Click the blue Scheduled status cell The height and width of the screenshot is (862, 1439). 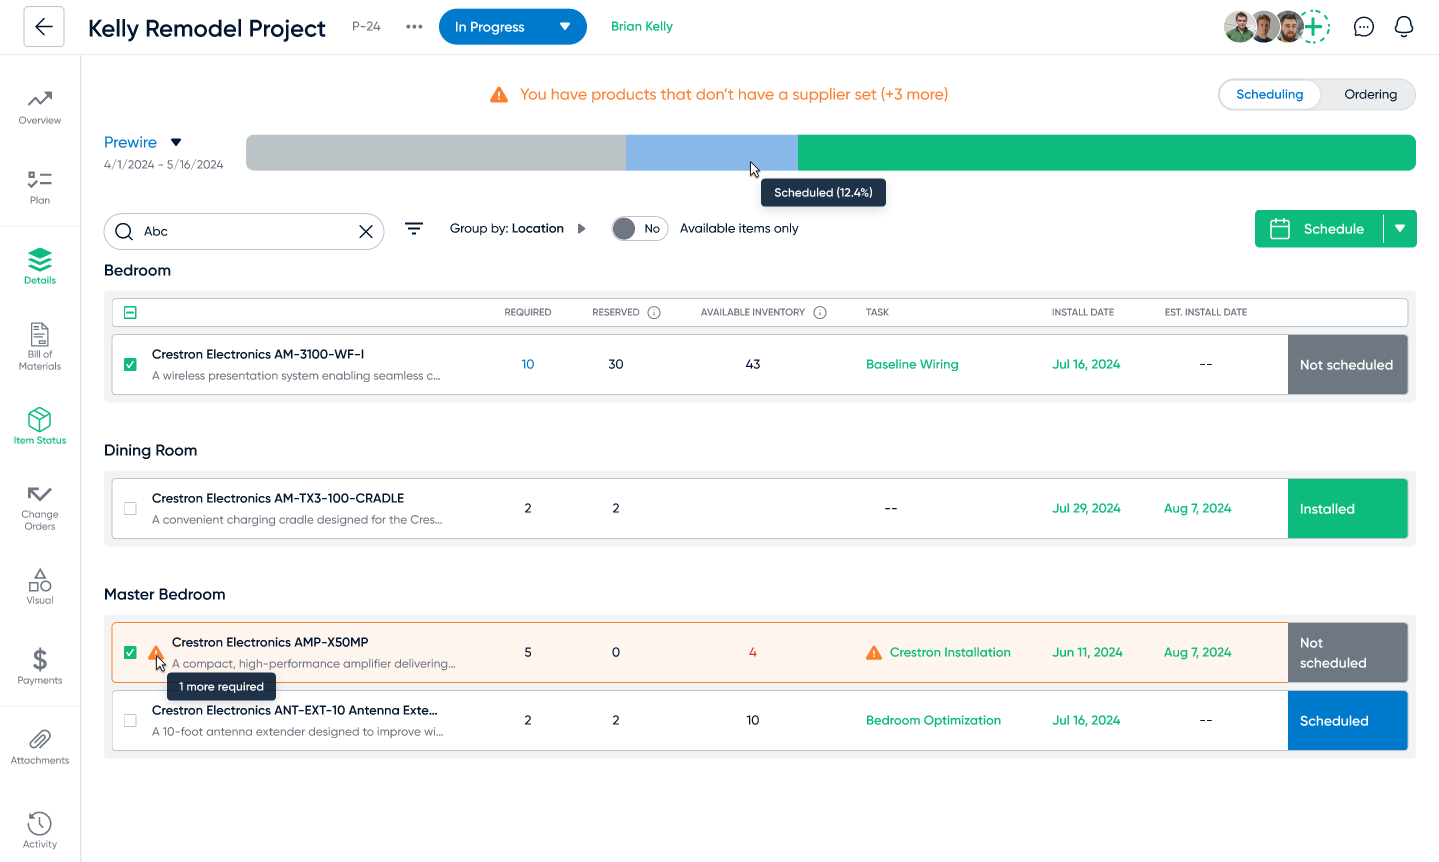click(x=1347, y=720)
